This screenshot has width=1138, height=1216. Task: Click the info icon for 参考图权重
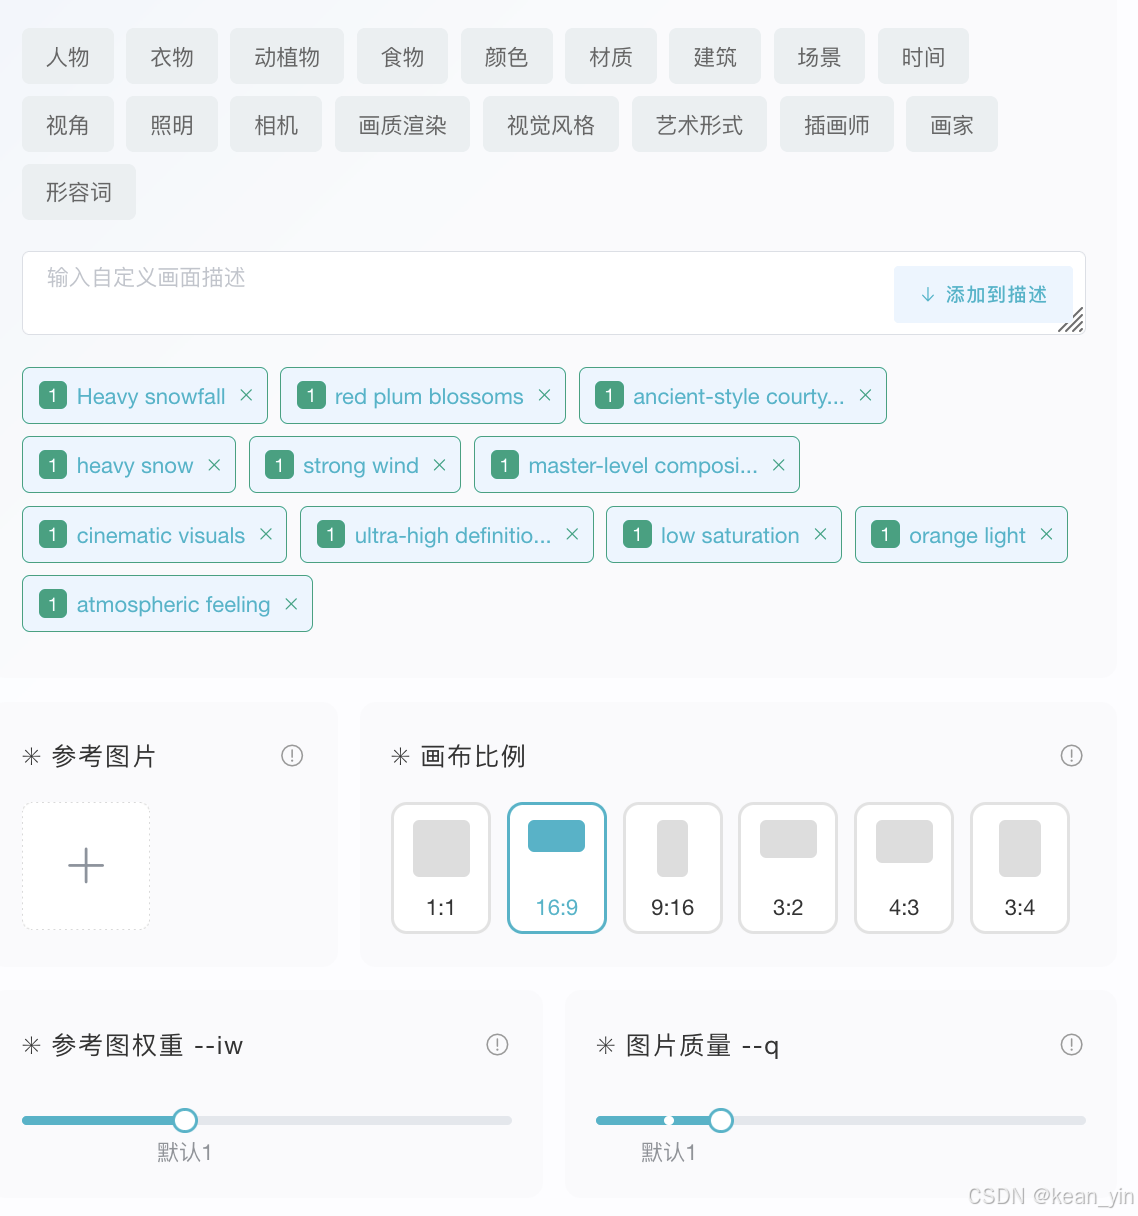pos(497,1044)
